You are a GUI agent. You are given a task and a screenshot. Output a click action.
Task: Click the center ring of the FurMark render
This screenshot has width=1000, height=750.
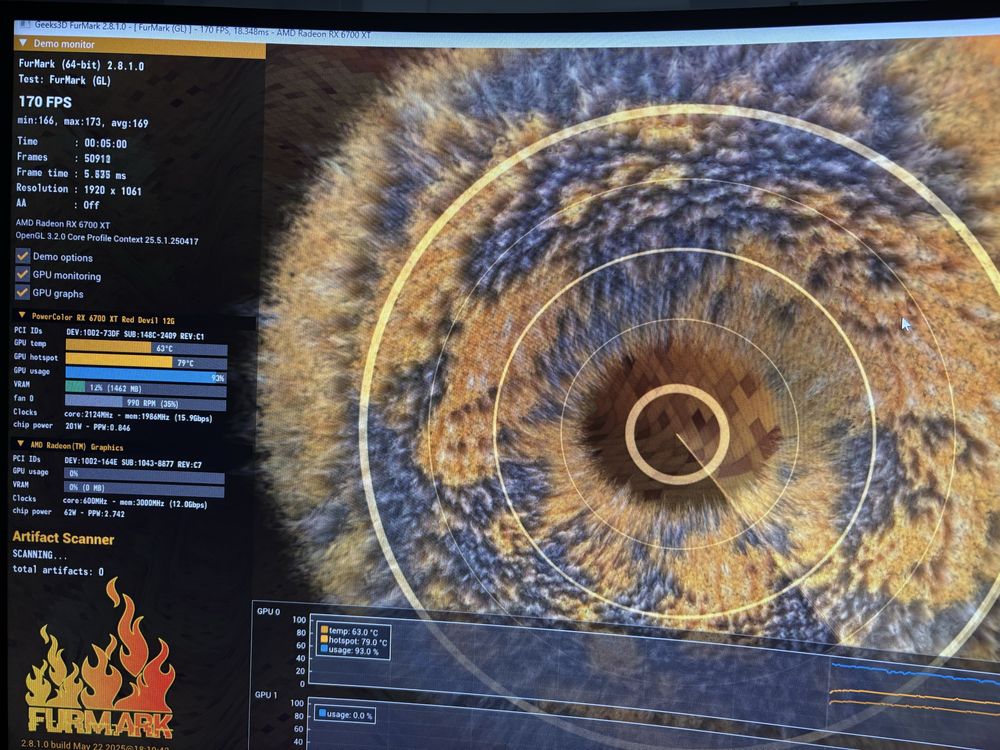[677, 434]
